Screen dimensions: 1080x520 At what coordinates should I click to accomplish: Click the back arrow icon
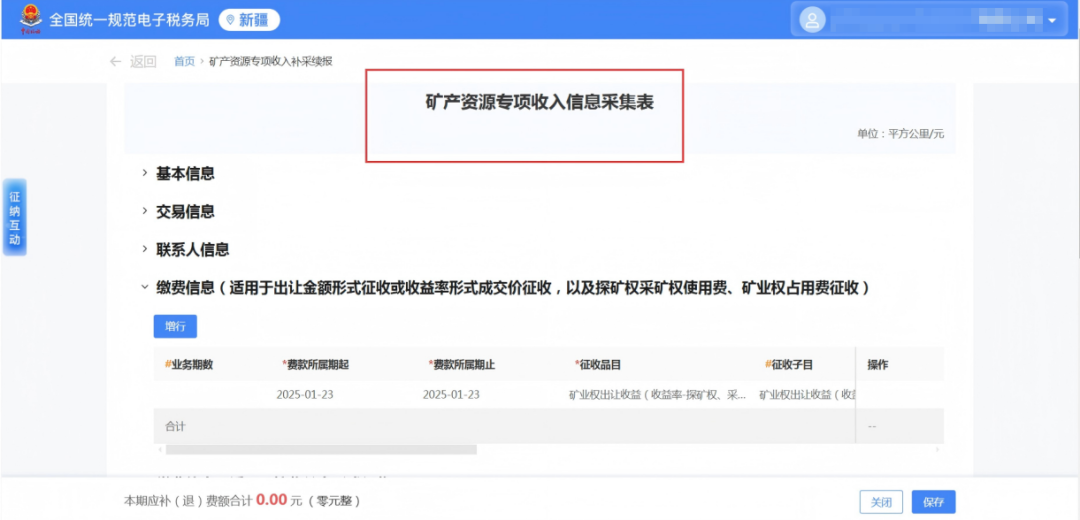click(x=116, y=61)
